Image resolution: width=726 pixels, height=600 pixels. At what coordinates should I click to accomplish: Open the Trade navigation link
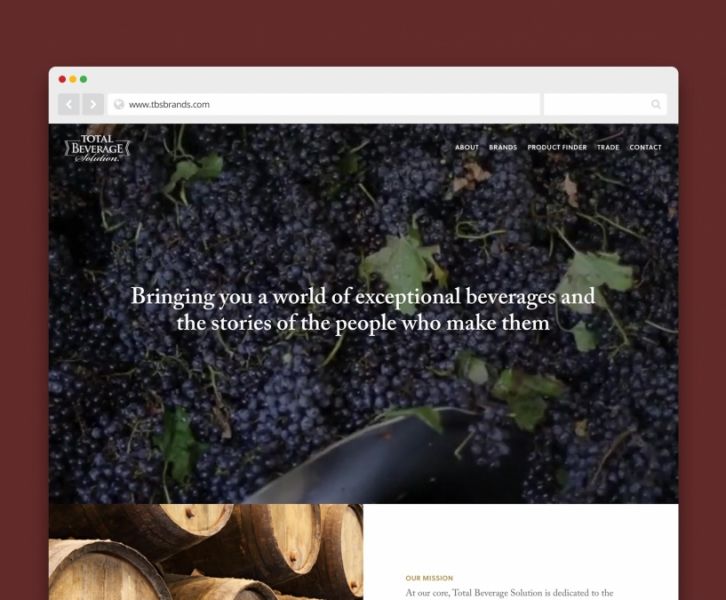coord(608,147)
